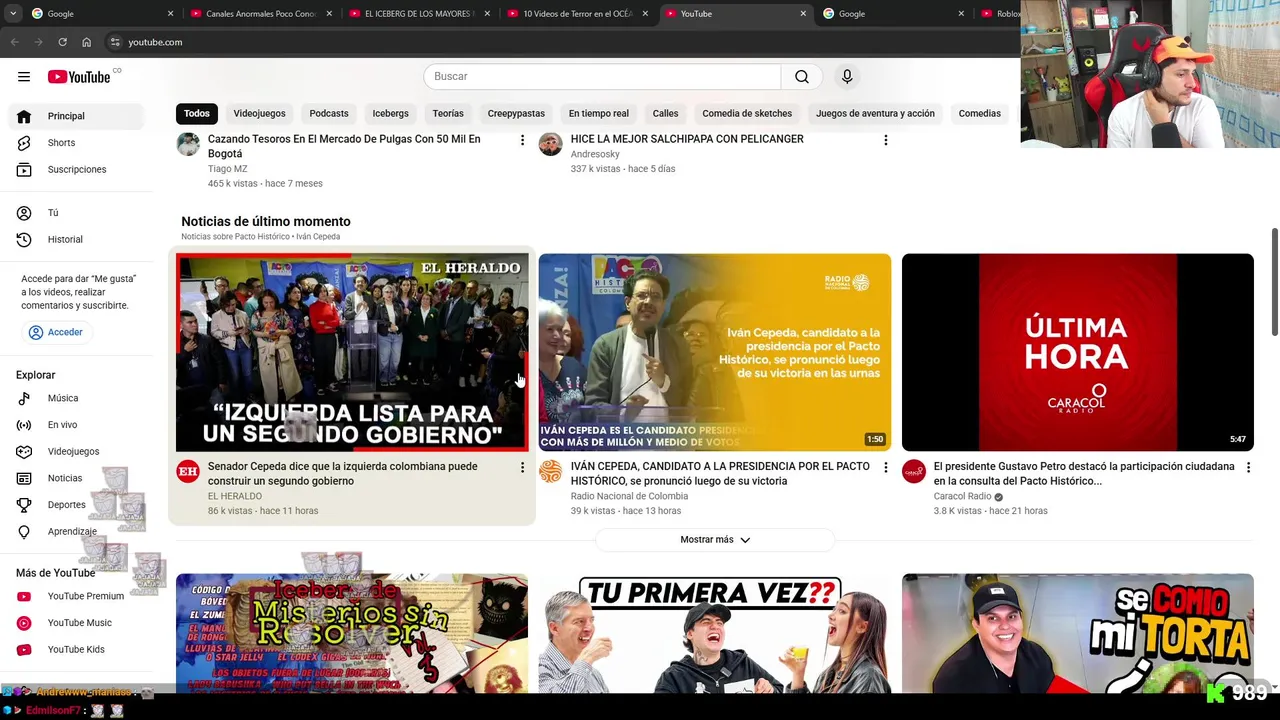The height and width of the screenshot is (720, 1280).
Task: Open Principal home in sidebar
Action: click(x=78, y=116)
